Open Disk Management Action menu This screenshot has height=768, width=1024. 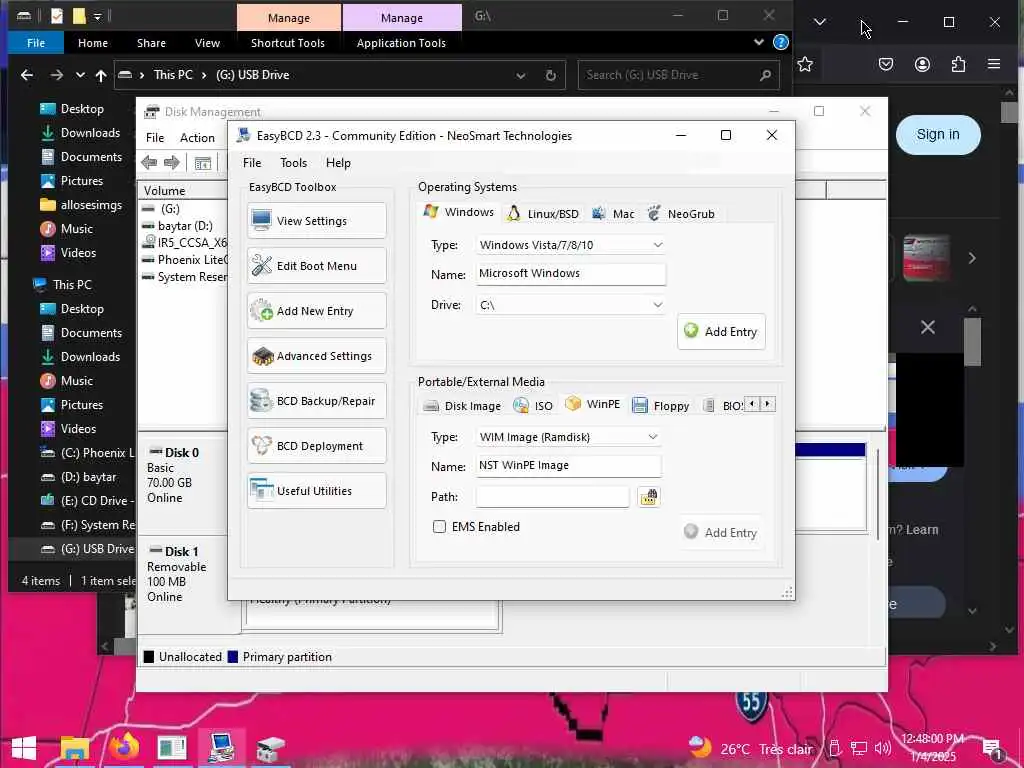[197, 138]
